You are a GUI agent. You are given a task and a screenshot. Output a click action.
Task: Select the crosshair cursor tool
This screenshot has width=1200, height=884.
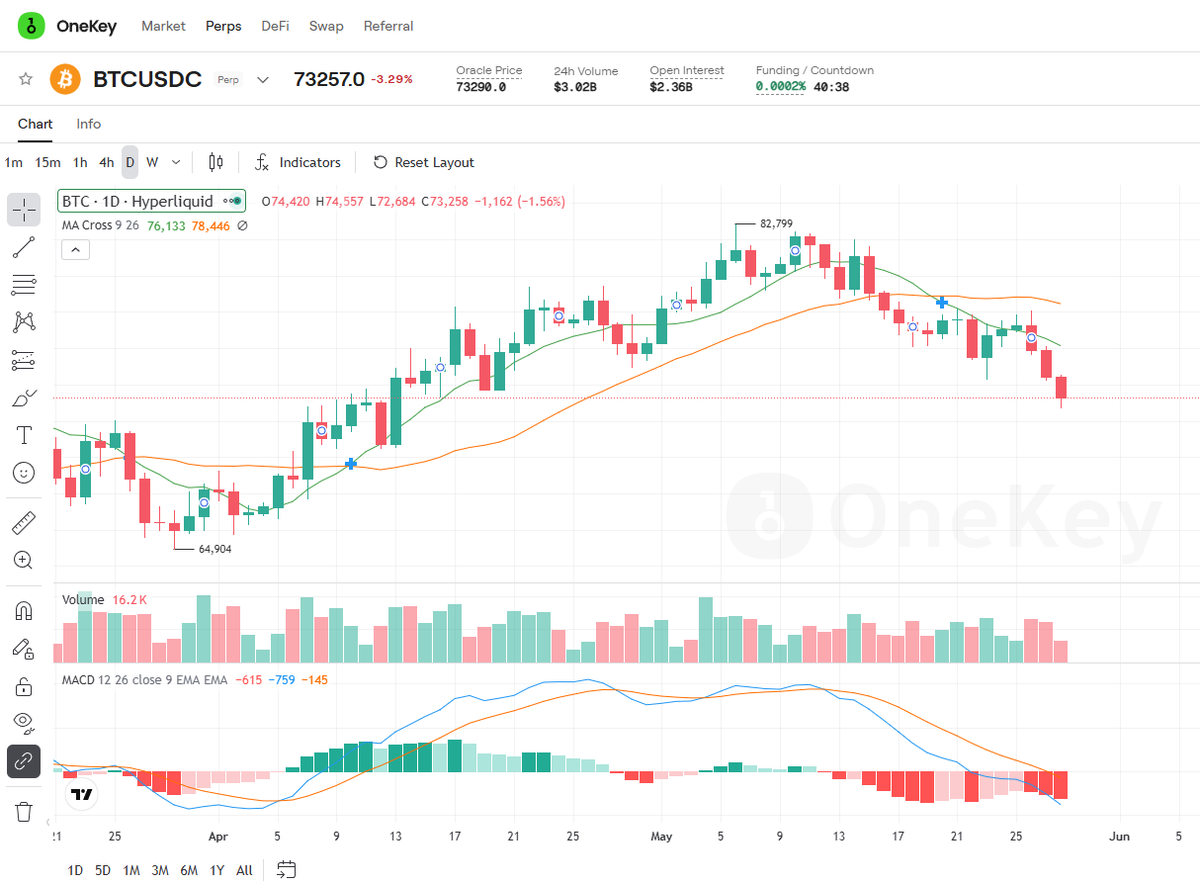point(24,210)
